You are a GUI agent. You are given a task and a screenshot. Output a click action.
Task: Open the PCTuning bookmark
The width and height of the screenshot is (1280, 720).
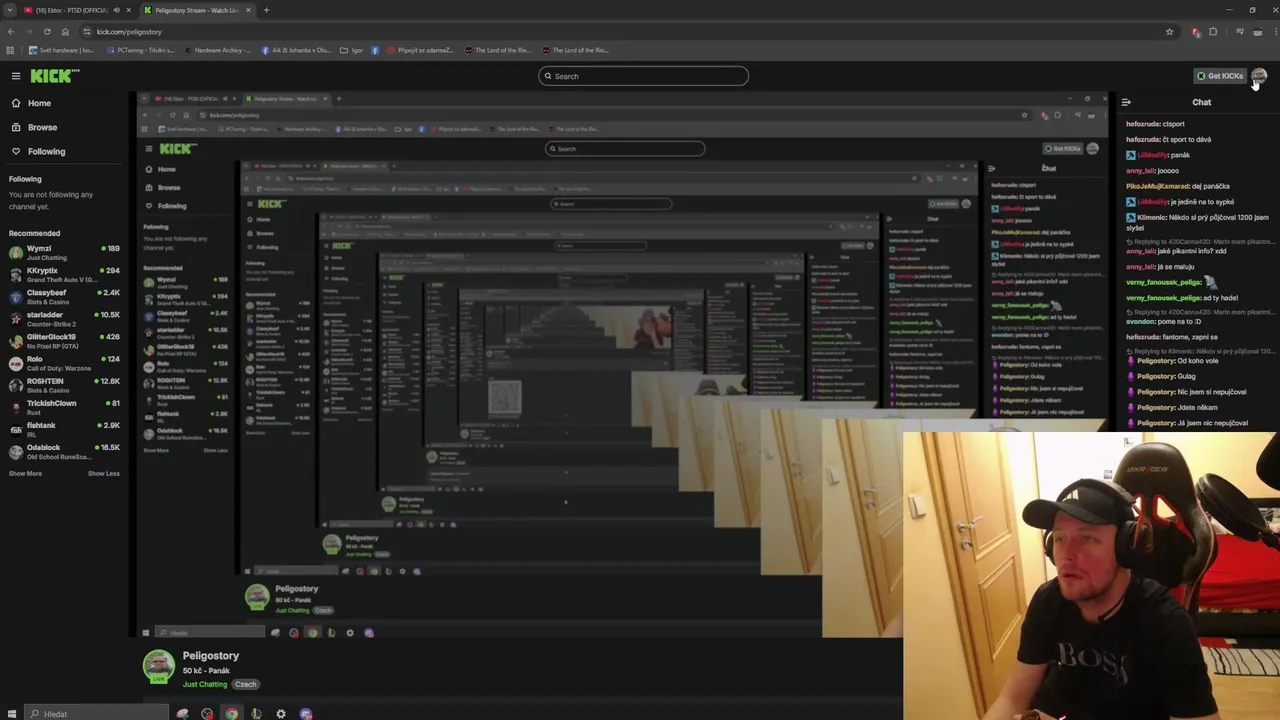point(139,50)
